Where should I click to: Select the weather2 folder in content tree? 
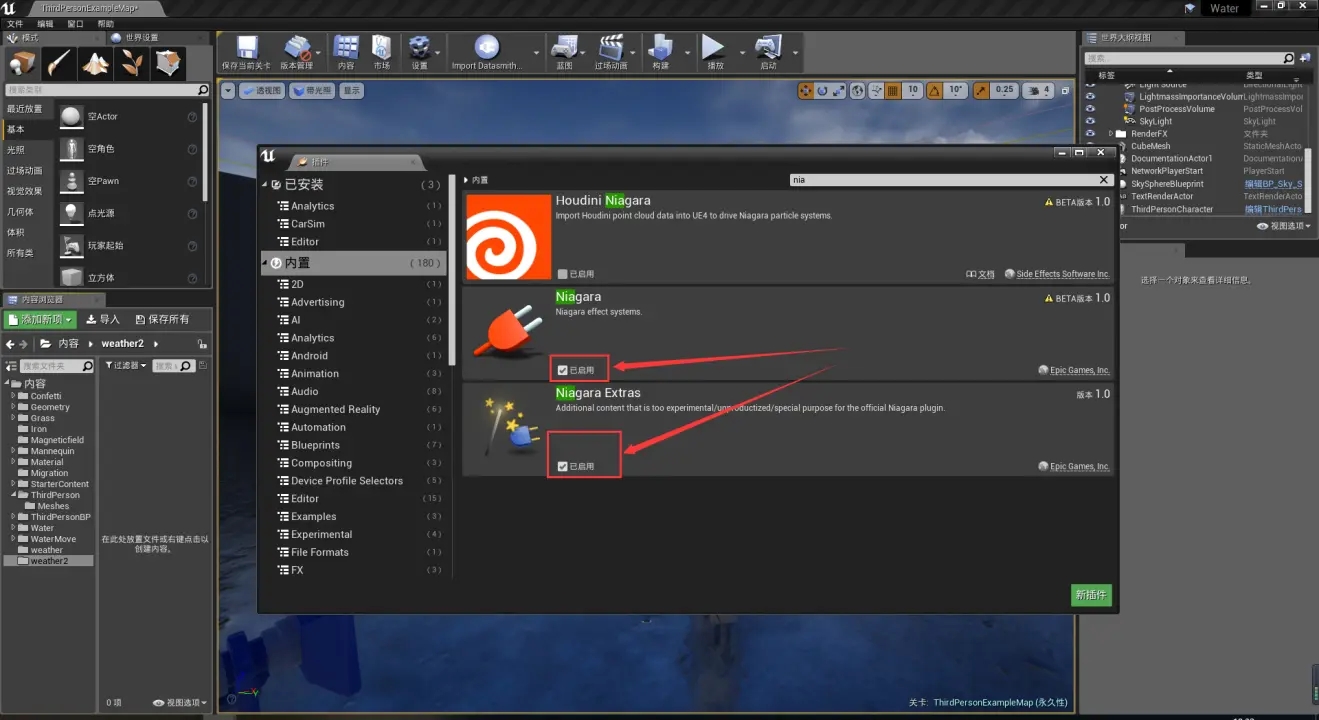point(49,561)
